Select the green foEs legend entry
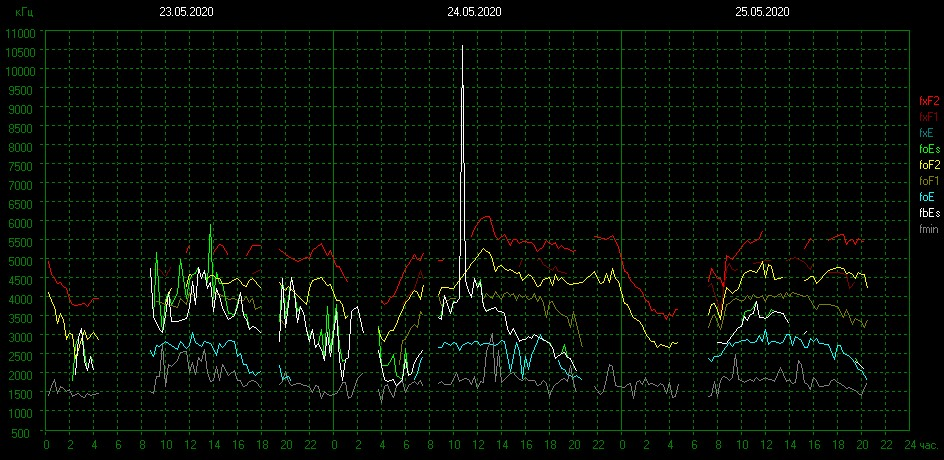 click(x=929, y=149)
